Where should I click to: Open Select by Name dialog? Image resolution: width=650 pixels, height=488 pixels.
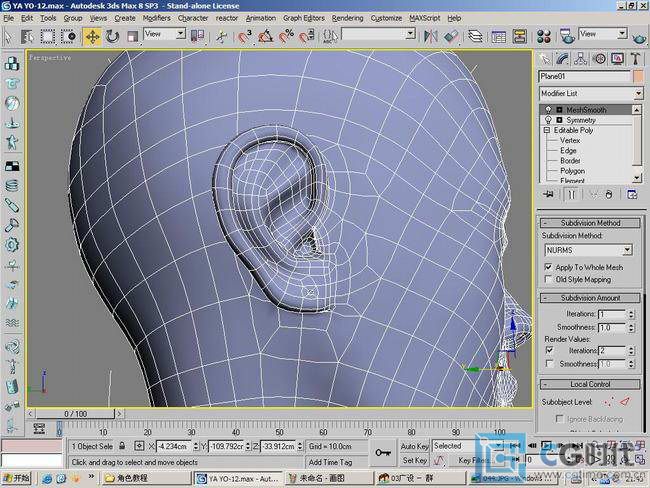tap(27, 36)
